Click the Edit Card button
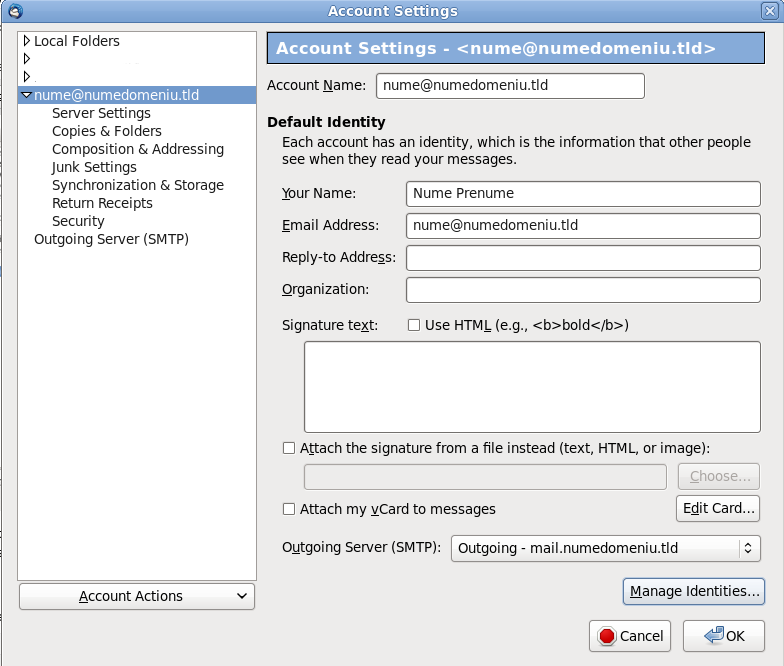 718,508
